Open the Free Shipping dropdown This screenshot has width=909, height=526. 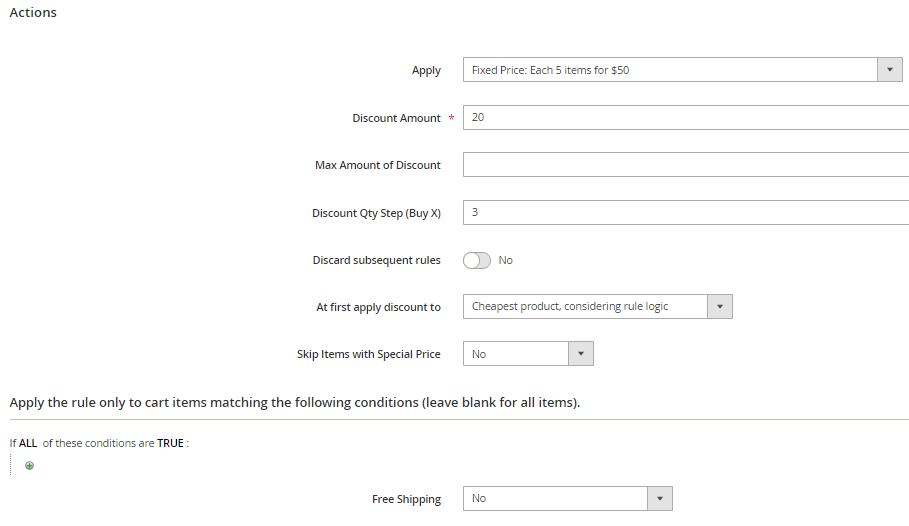point(567,498)
